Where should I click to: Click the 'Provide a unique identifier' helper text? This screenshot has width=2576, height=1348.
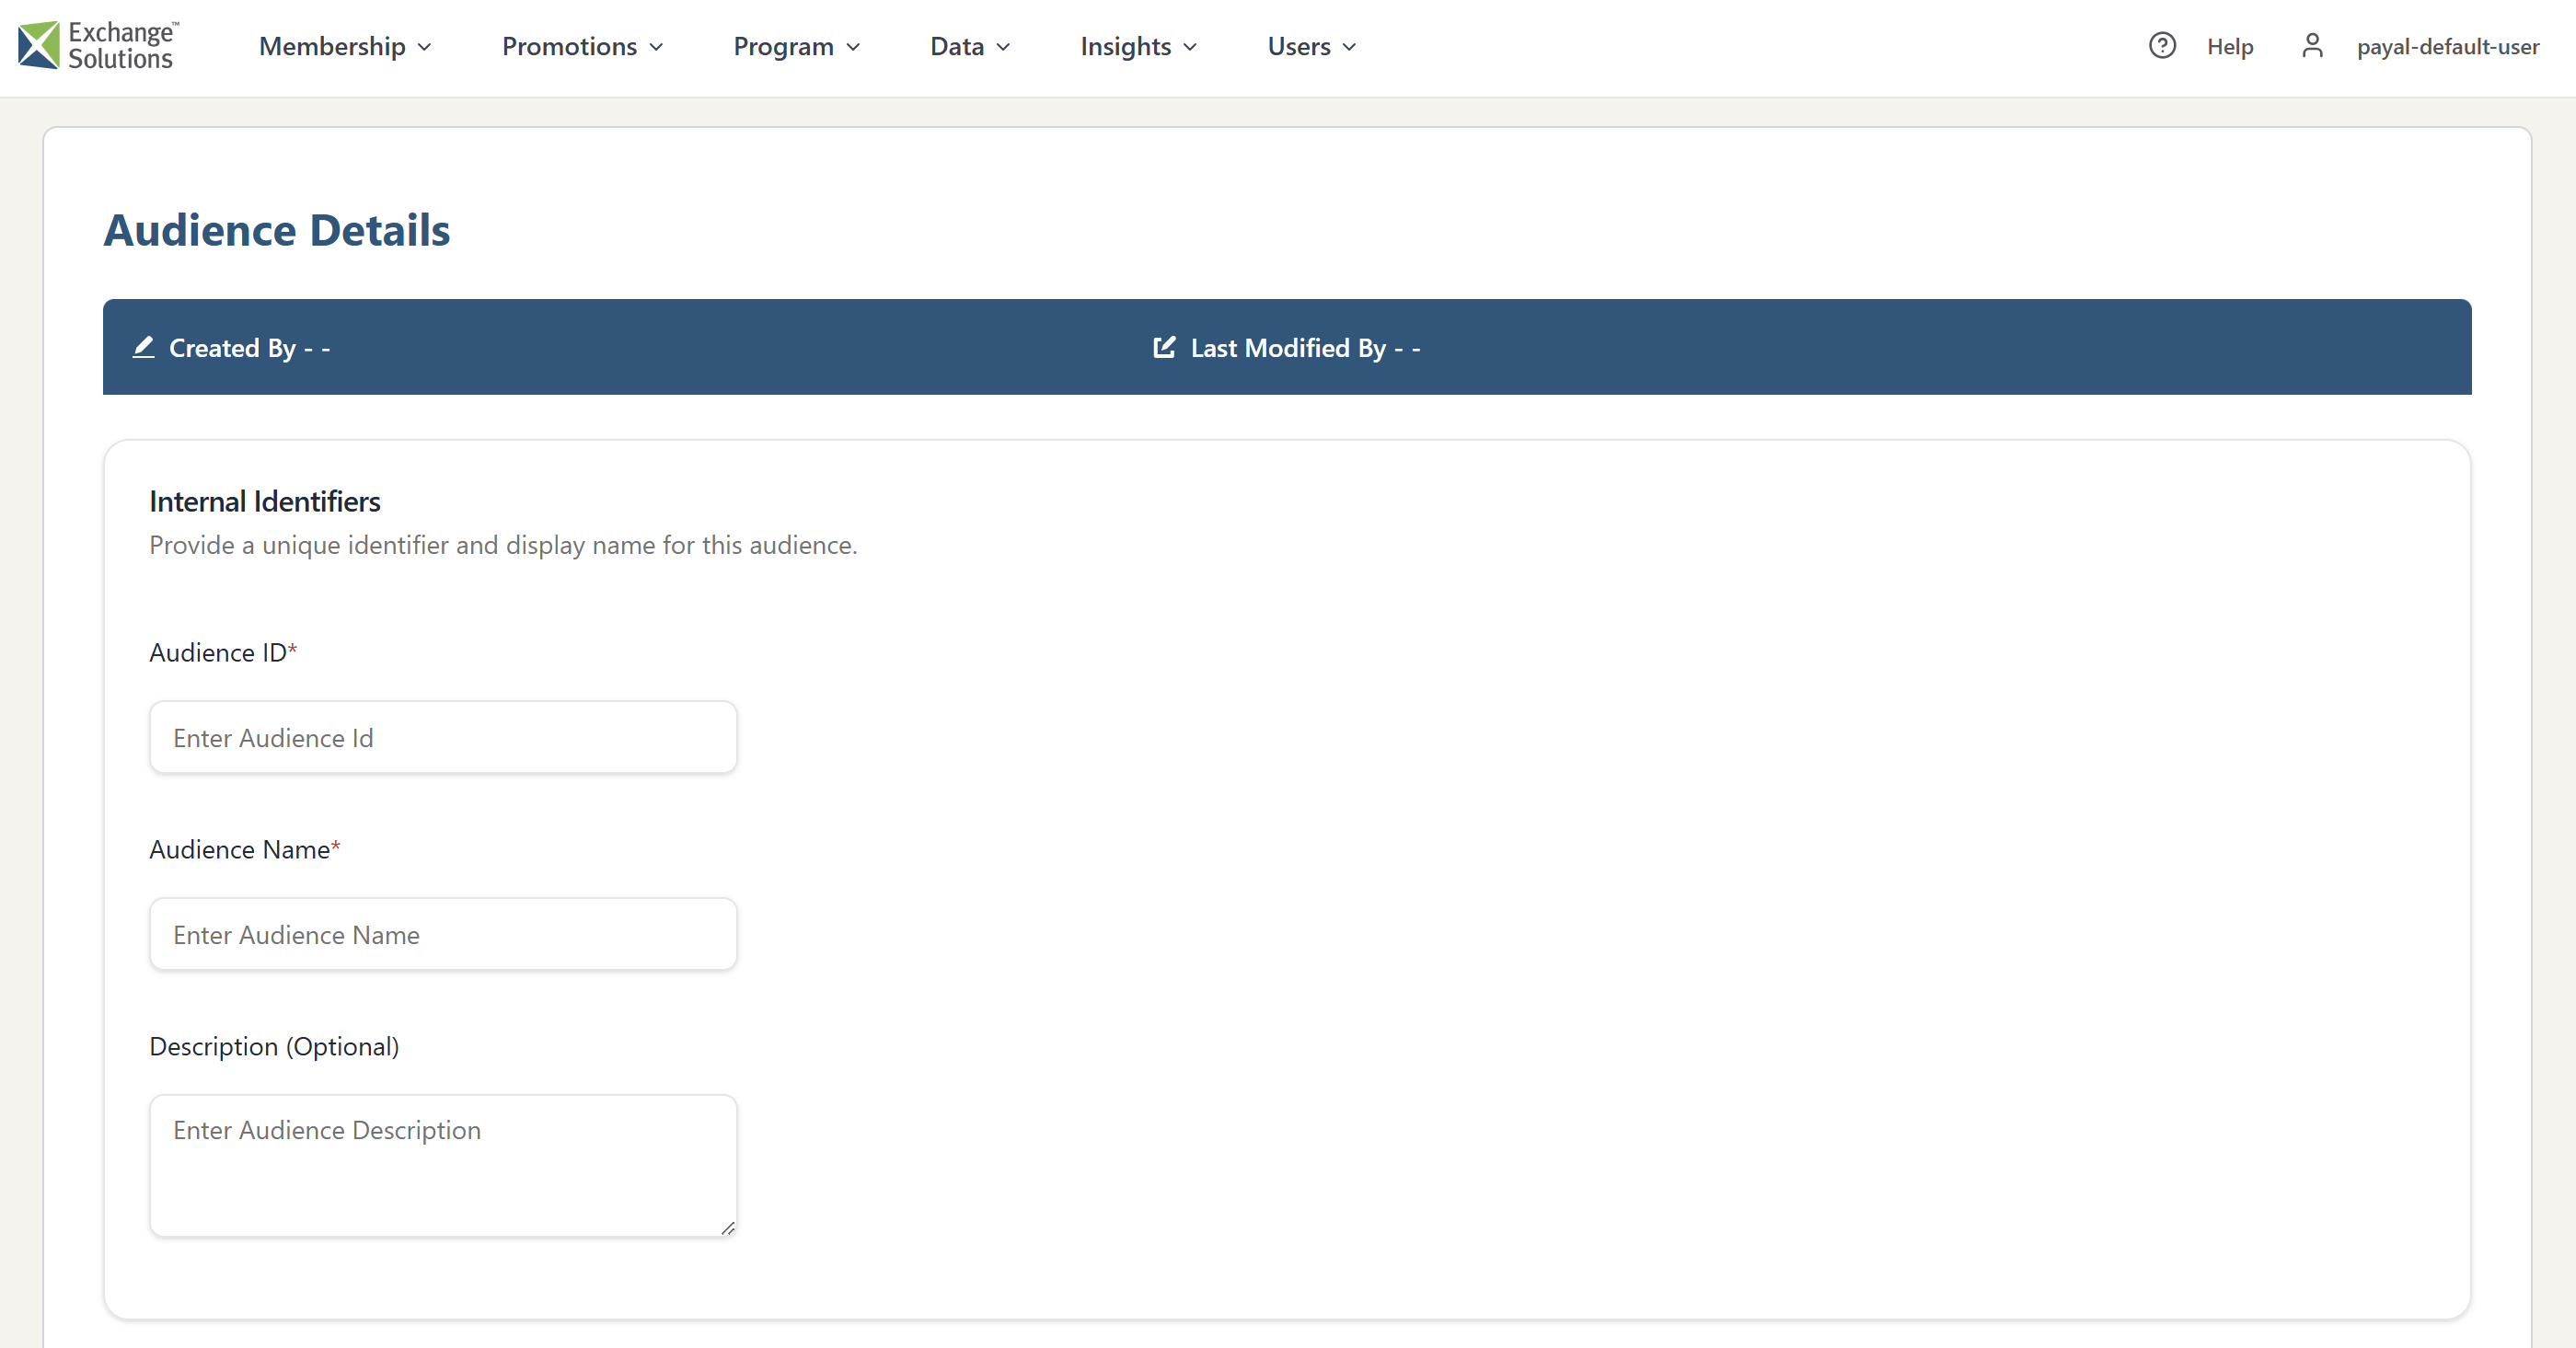(x=503, y=545)
